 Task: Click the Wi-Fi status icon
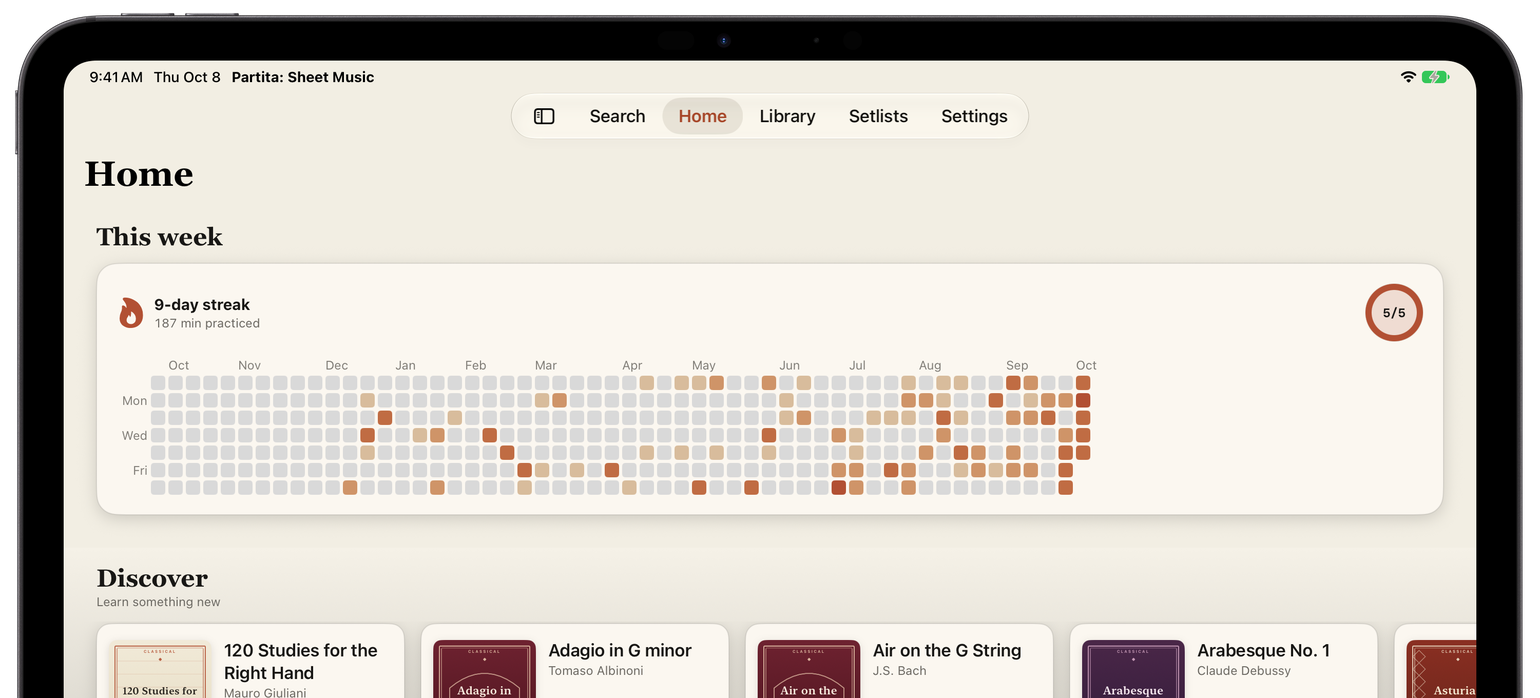[x=1408, y=77]
